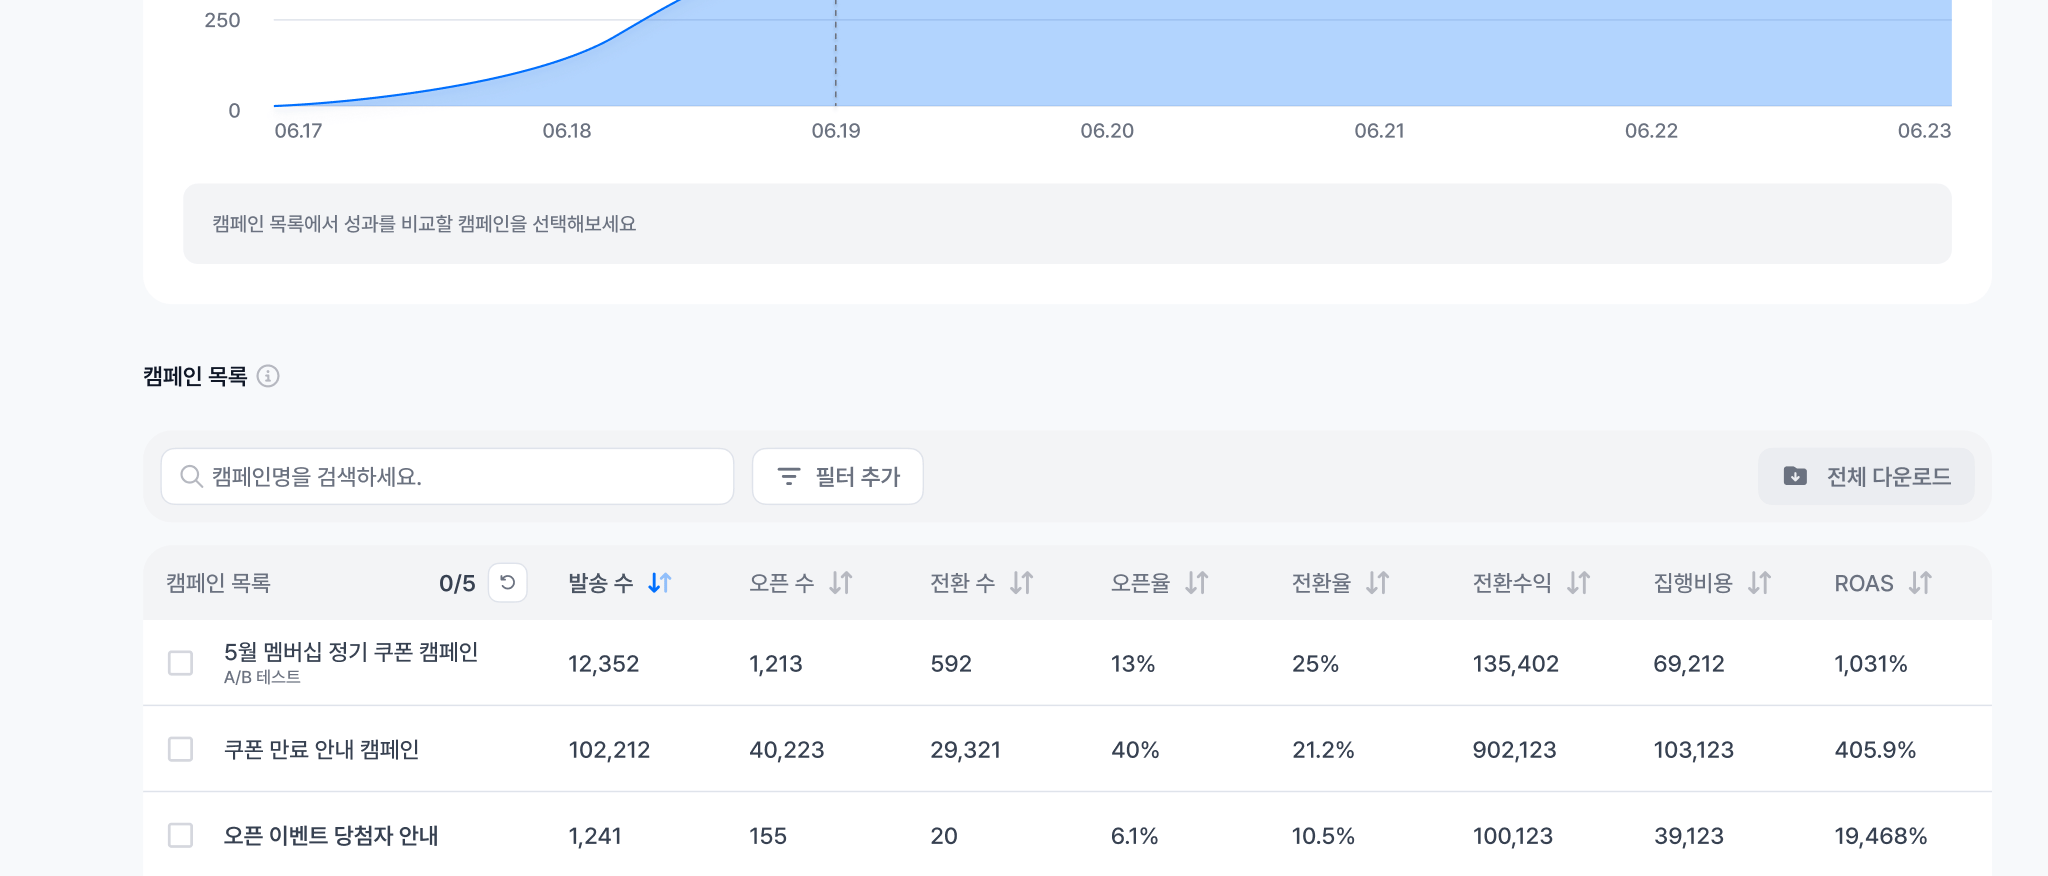
Task: Sort table by 집행비용 arrows
Action: (1759, 582)
